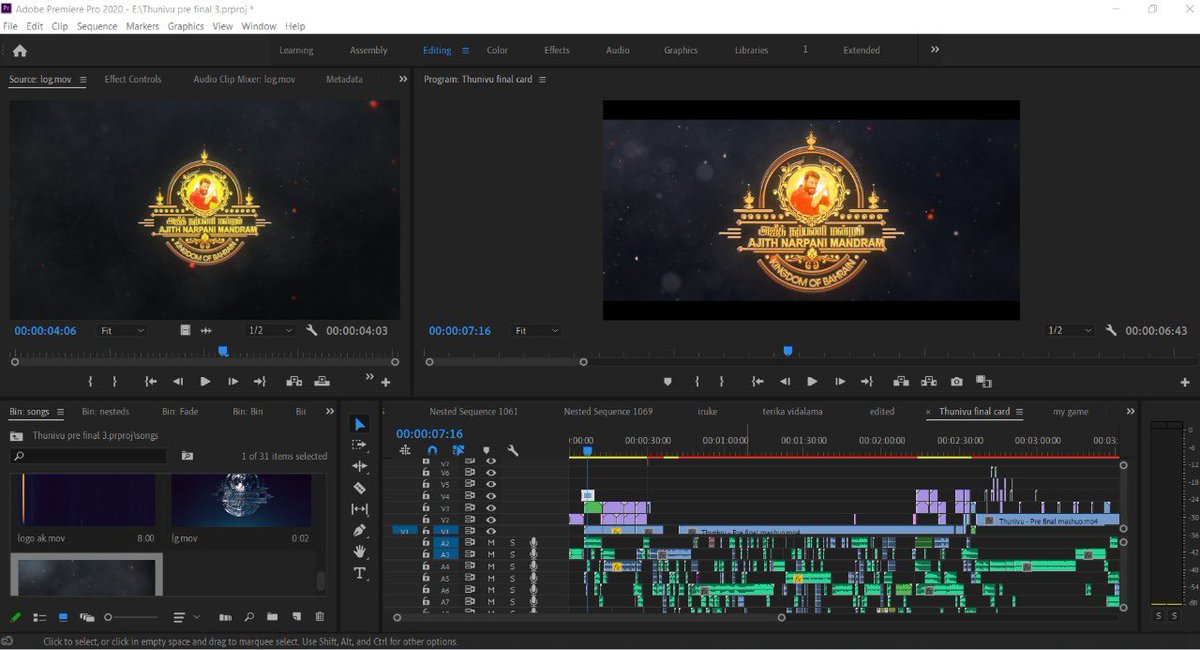
Task: Click the Program monitor playhead scrubber
Action: pyautogui.click(x=788, y=351)
